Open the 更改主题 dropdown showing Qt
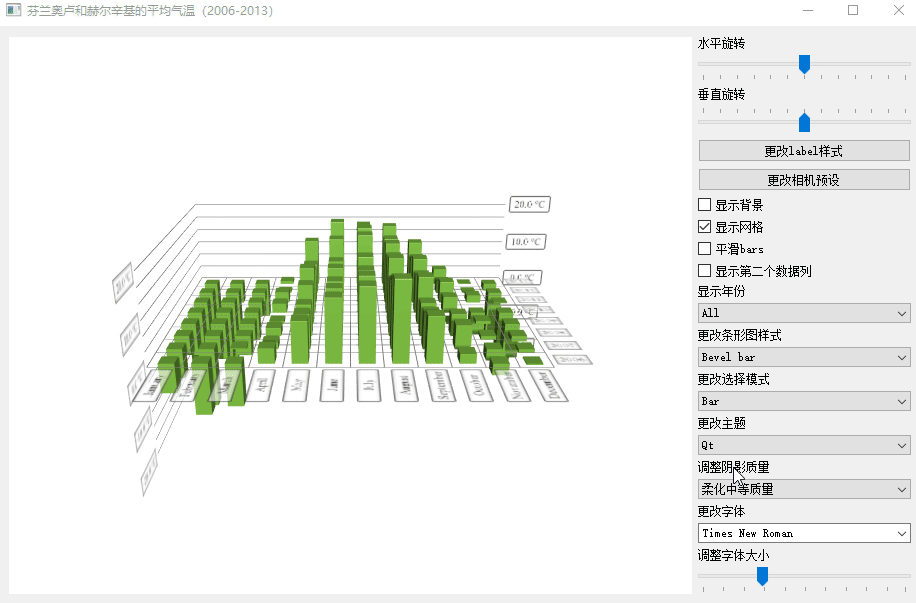 [x=804, y=445]
